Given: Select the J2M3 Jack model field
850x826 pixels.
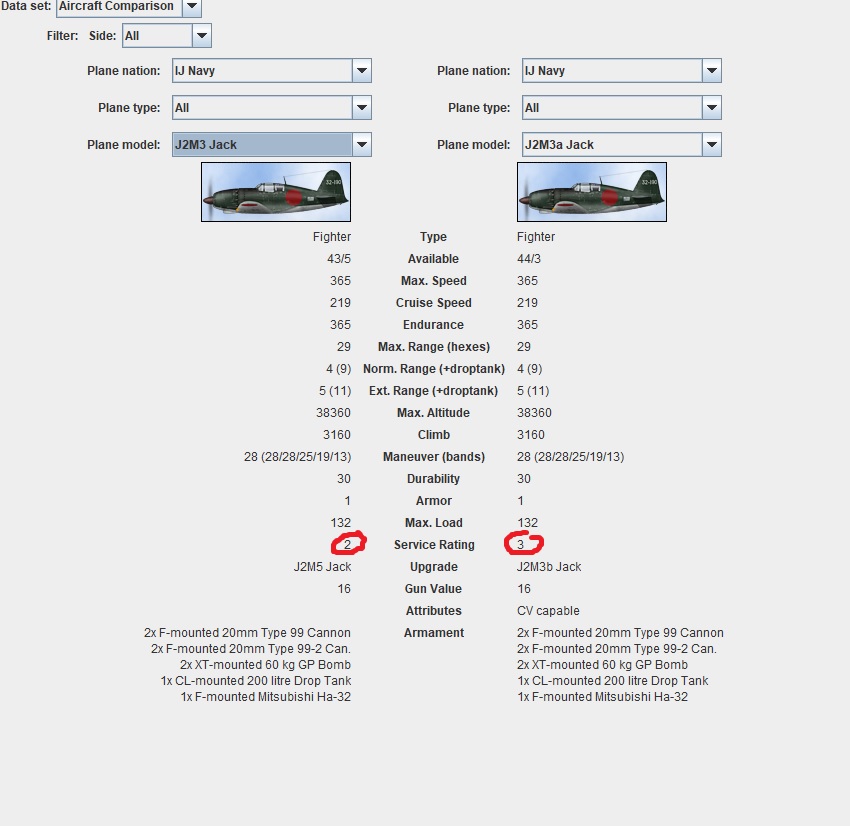Looking at the screenshot, I should [x=262, y=145].
